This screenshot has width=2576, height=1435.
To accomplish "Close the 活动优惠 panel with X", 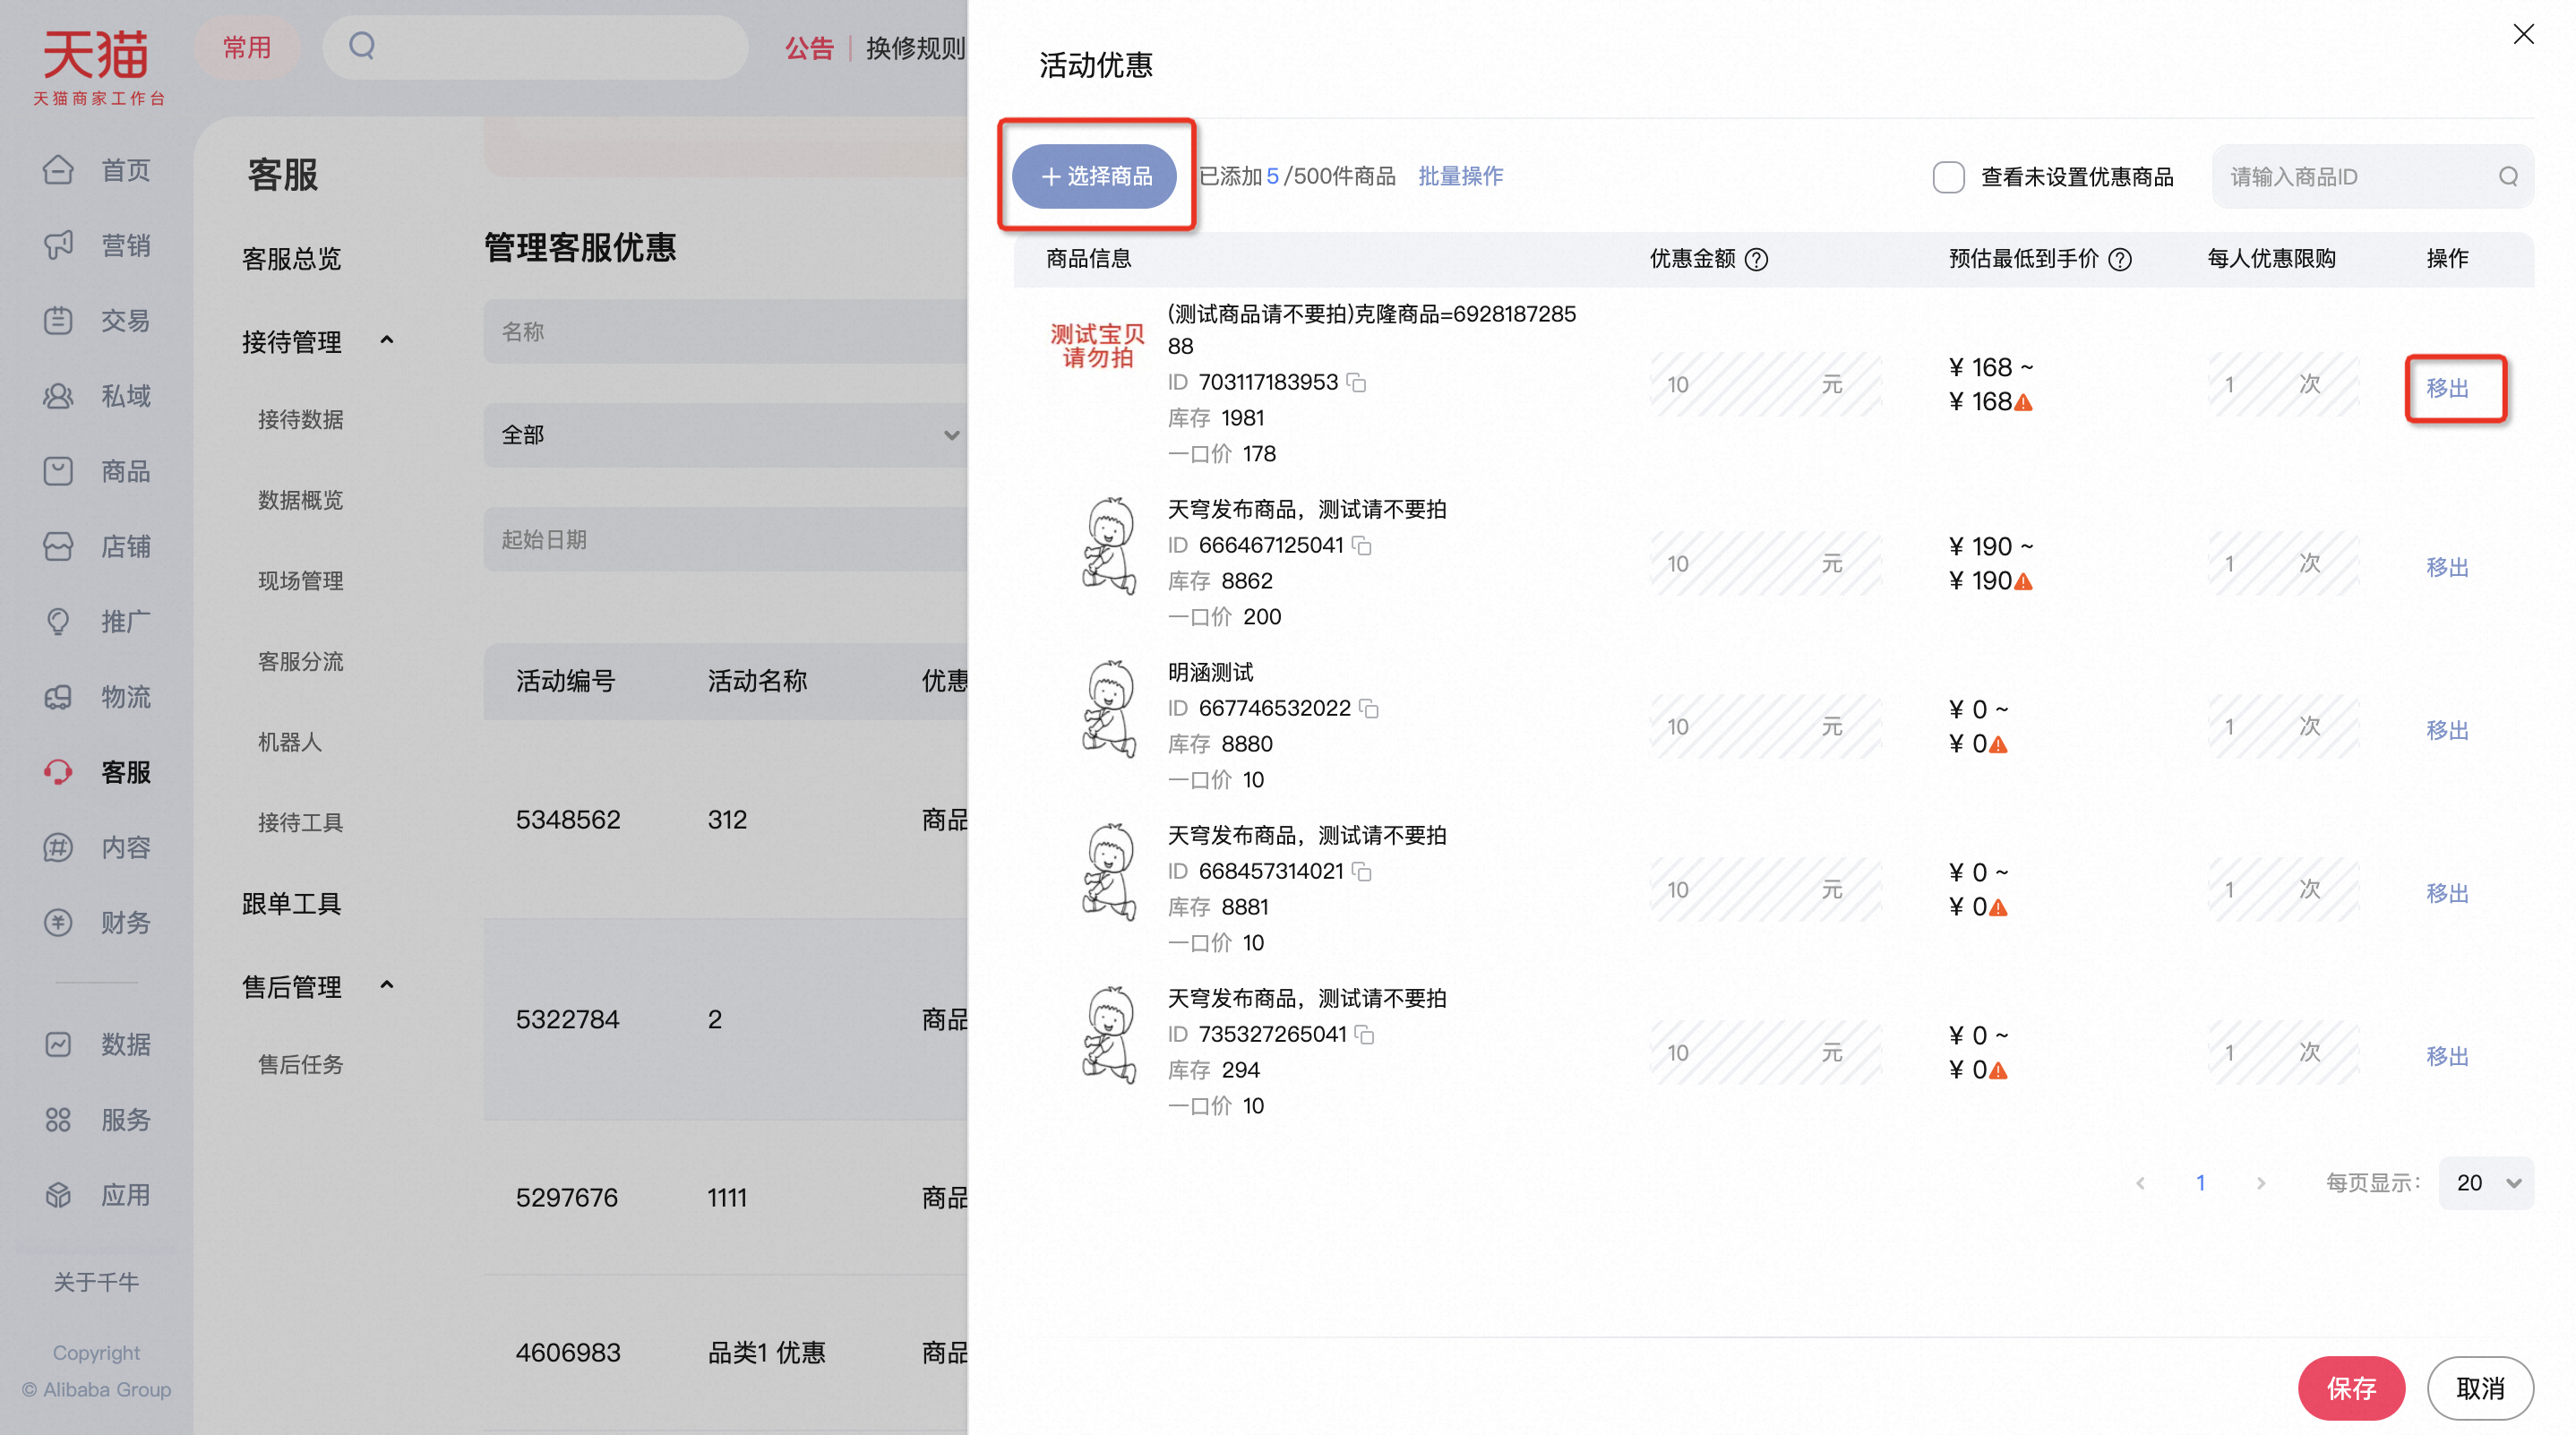I will [2523, 35].
